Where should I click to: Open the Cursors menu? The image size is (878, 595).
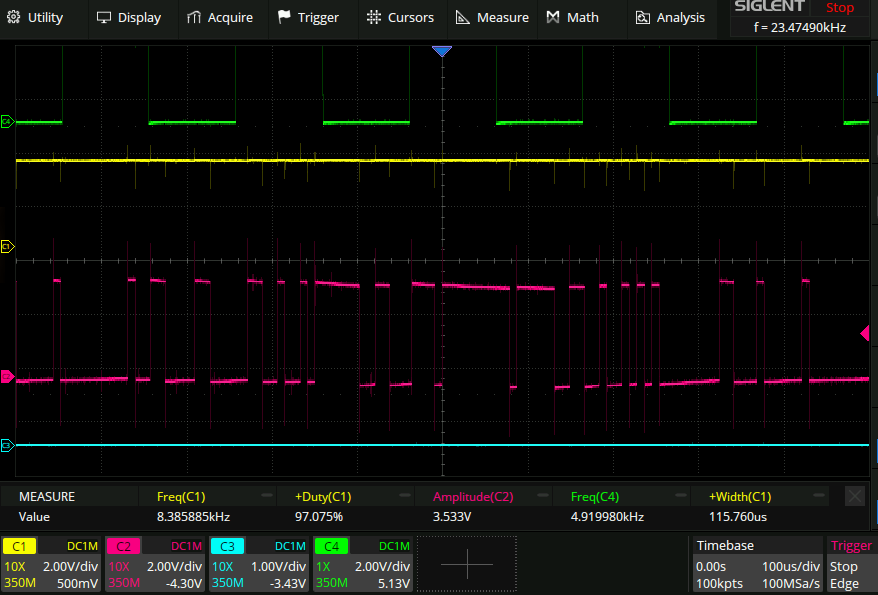click(x=400, y=17)
